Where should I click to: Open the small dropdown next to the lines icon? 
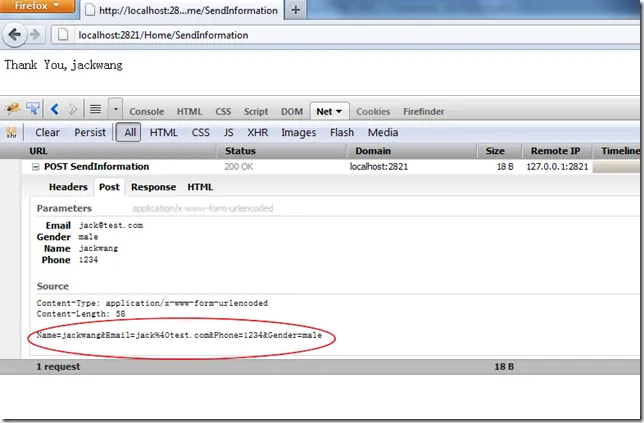coord(115,109)
